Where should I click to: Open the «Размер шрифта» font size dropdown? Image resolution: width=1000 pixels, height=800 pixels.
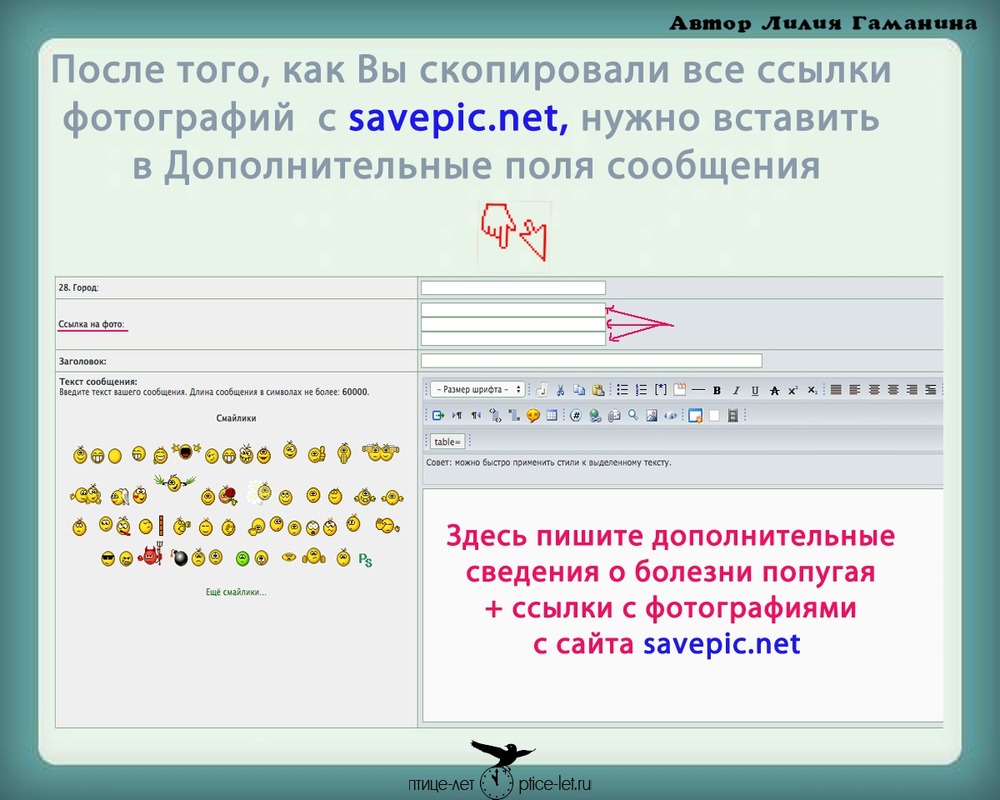pyautogui.click(x=477, y=389)
